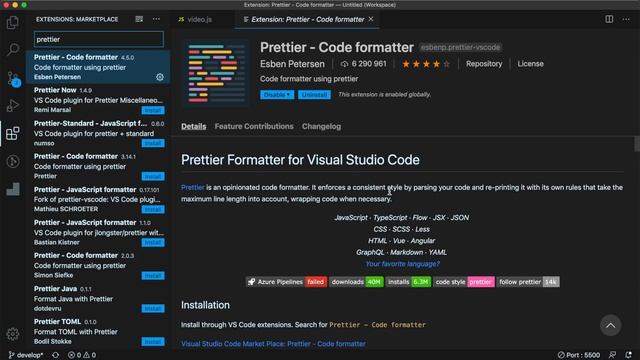Open the bottom square activity bar icon
Screen dimensions: 640x360
(x=13, y=189)
